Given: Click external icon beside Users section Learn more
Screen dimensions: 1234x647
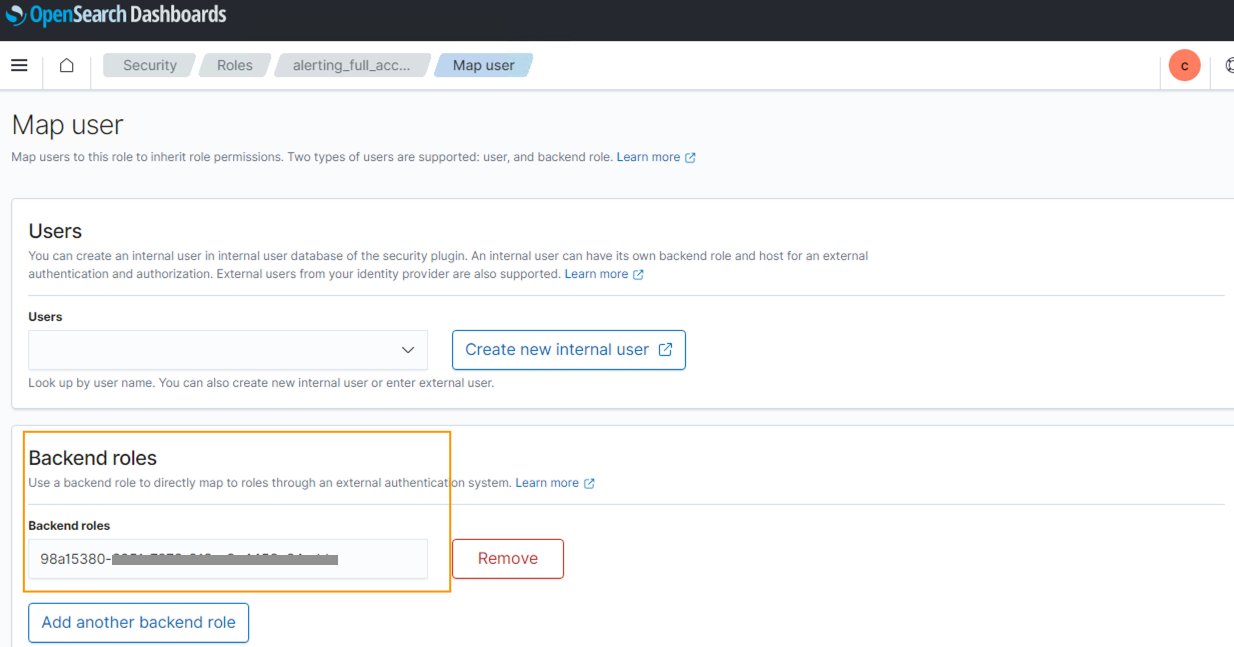Looking at the screenshot, I should pyautogui.click(x=638, y=274).
